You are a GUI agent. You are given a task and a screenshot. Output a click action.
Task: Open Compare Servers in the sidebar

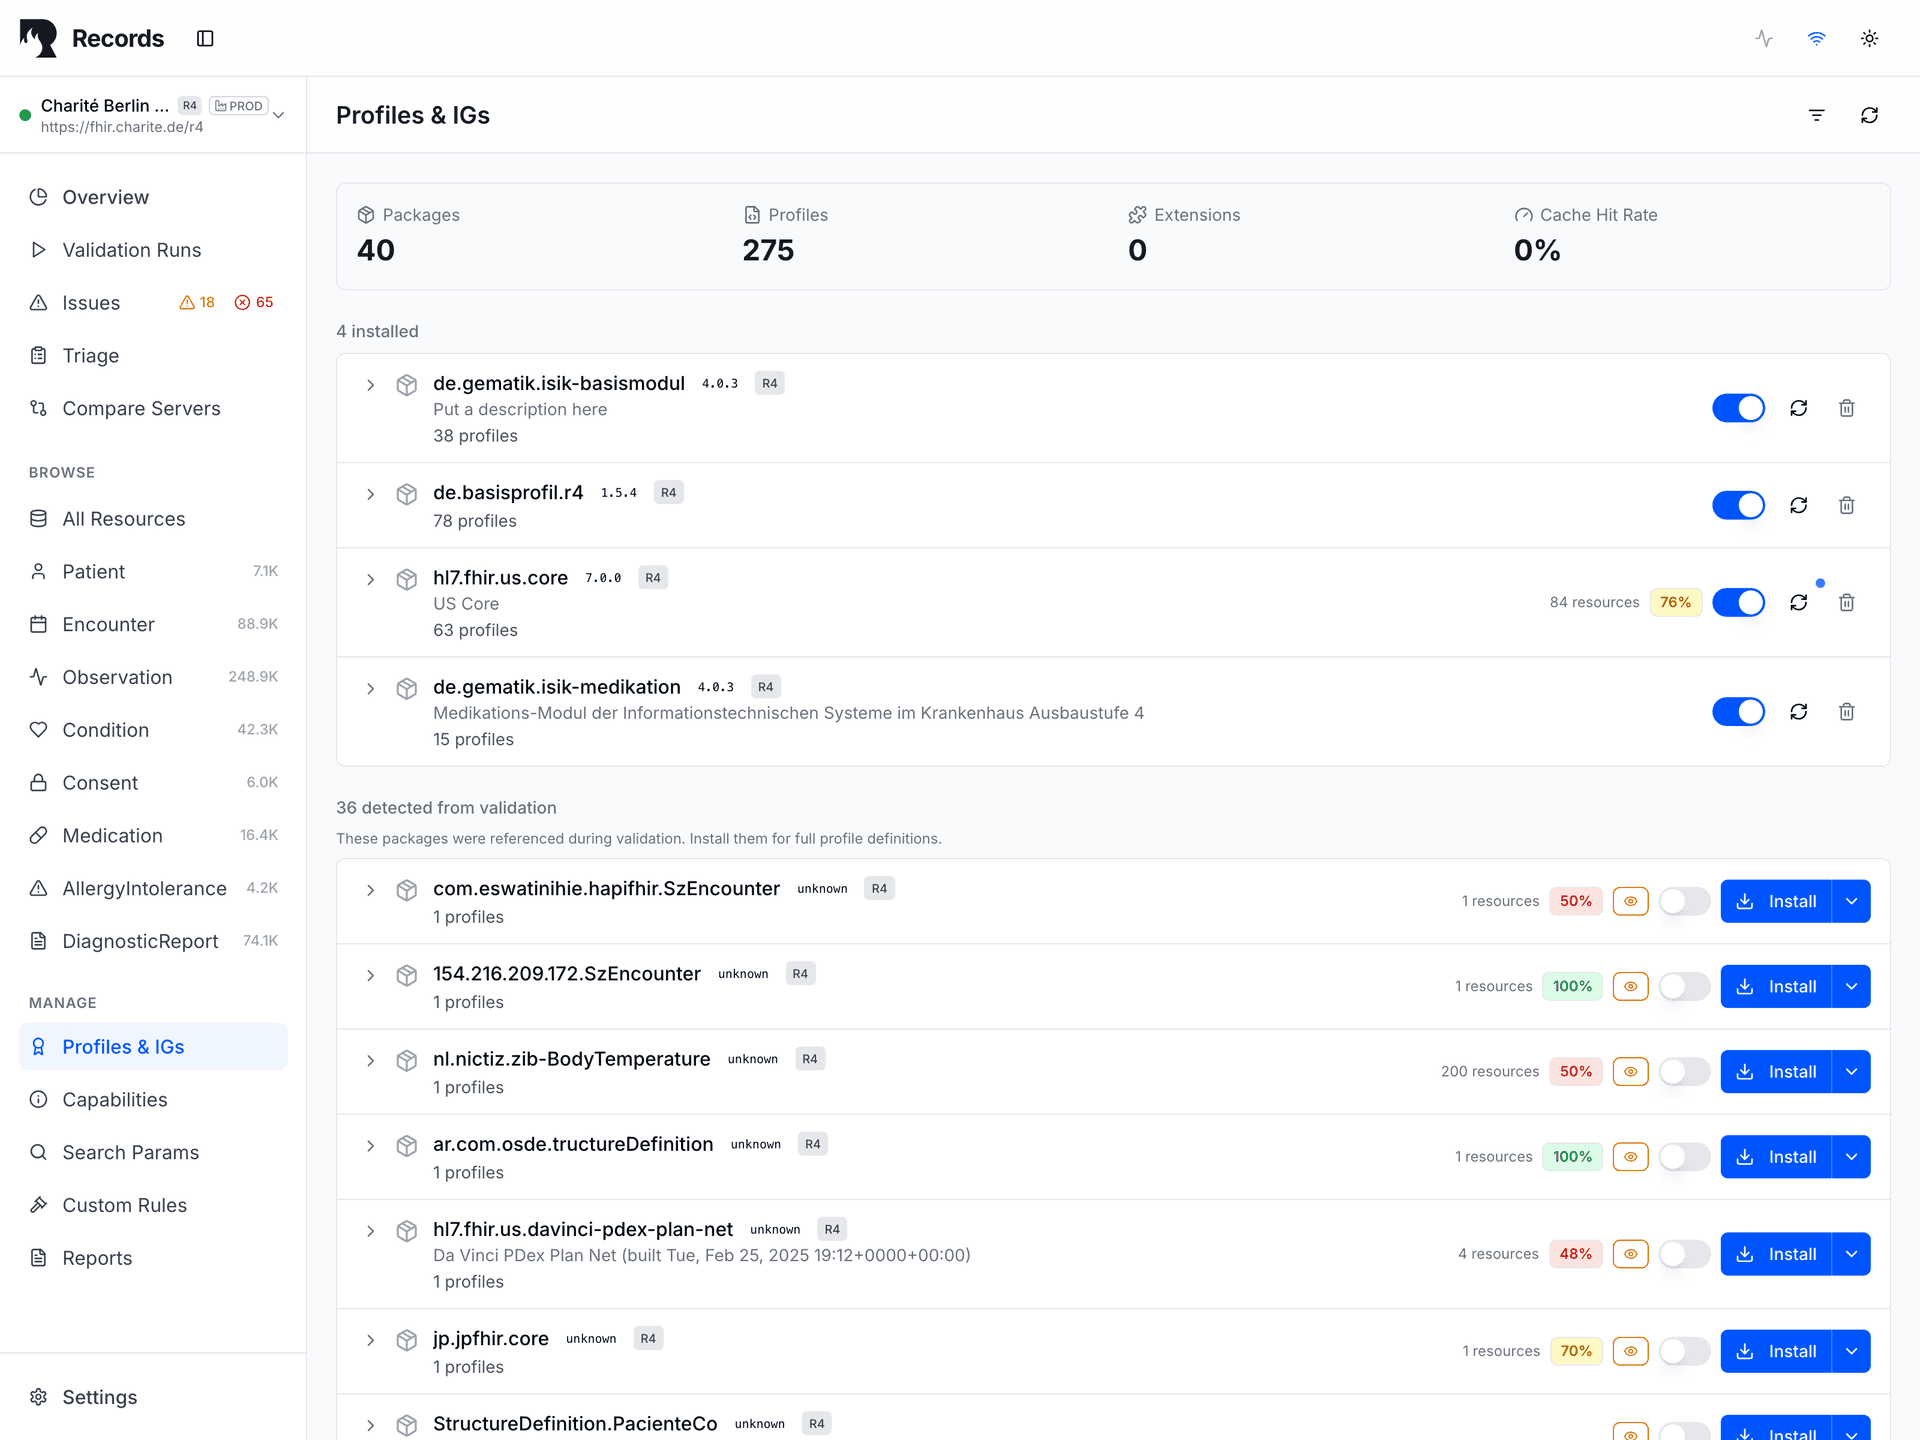153,408
